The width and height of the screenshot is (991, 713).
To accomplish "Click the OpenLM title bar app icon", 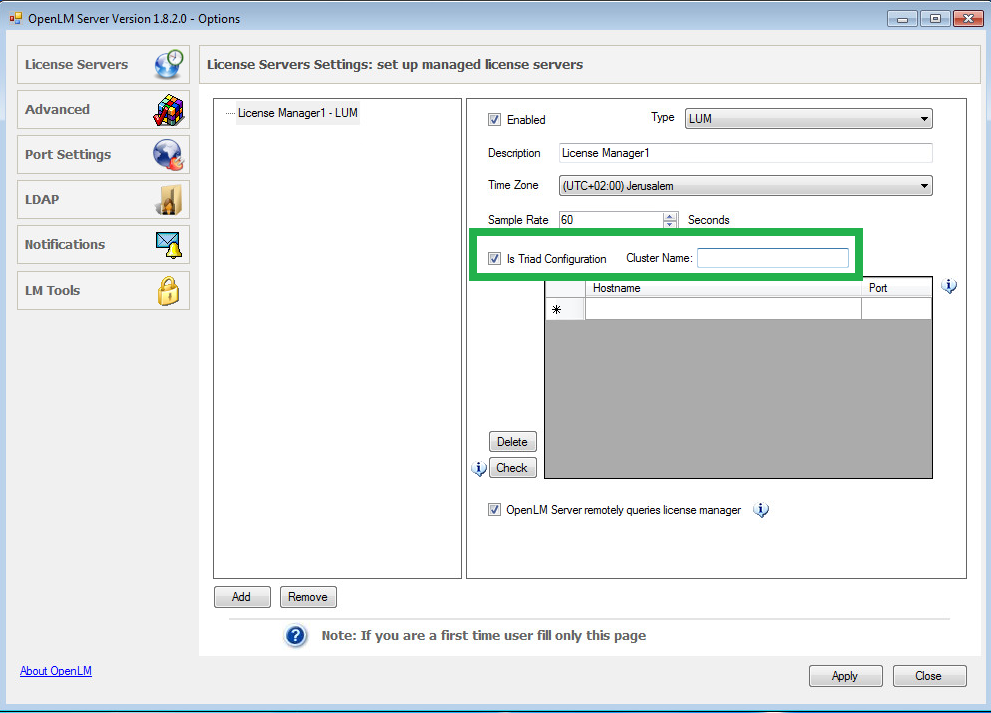I will tap(16, 18).
